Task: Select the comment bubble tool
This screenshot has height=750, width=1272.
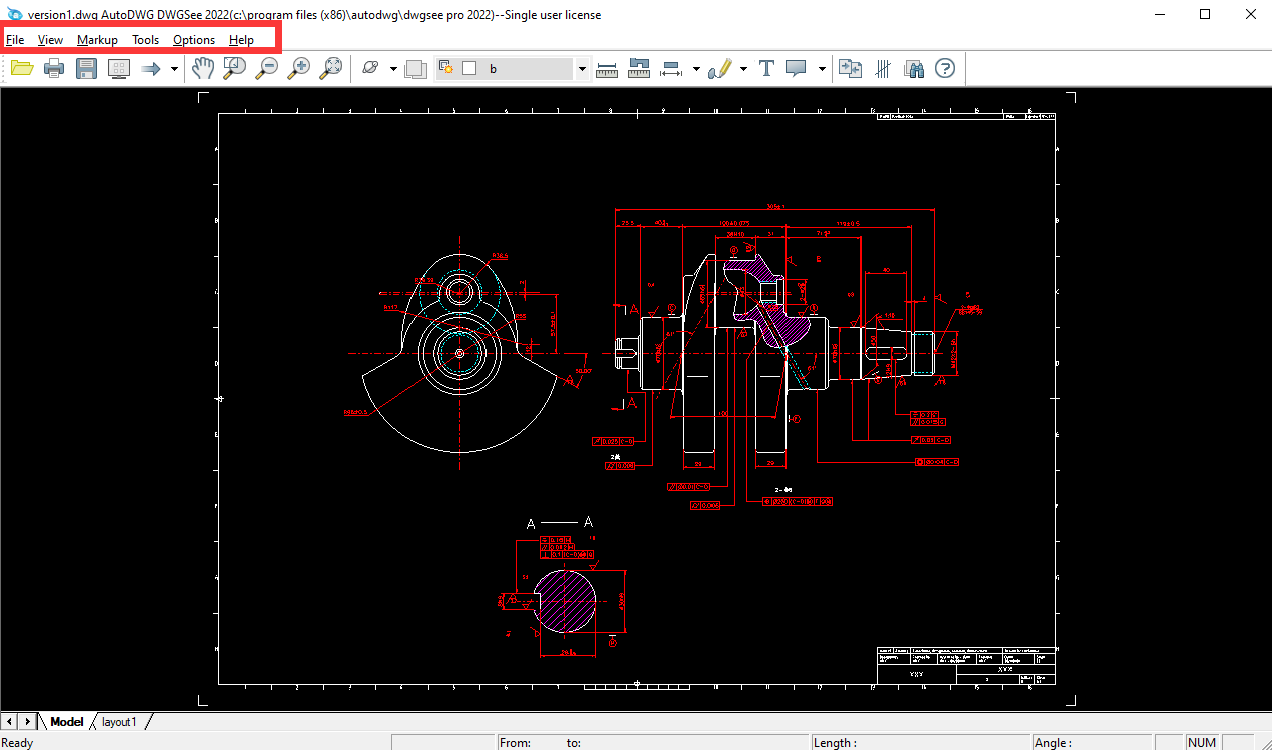Action: pos(797,68)
